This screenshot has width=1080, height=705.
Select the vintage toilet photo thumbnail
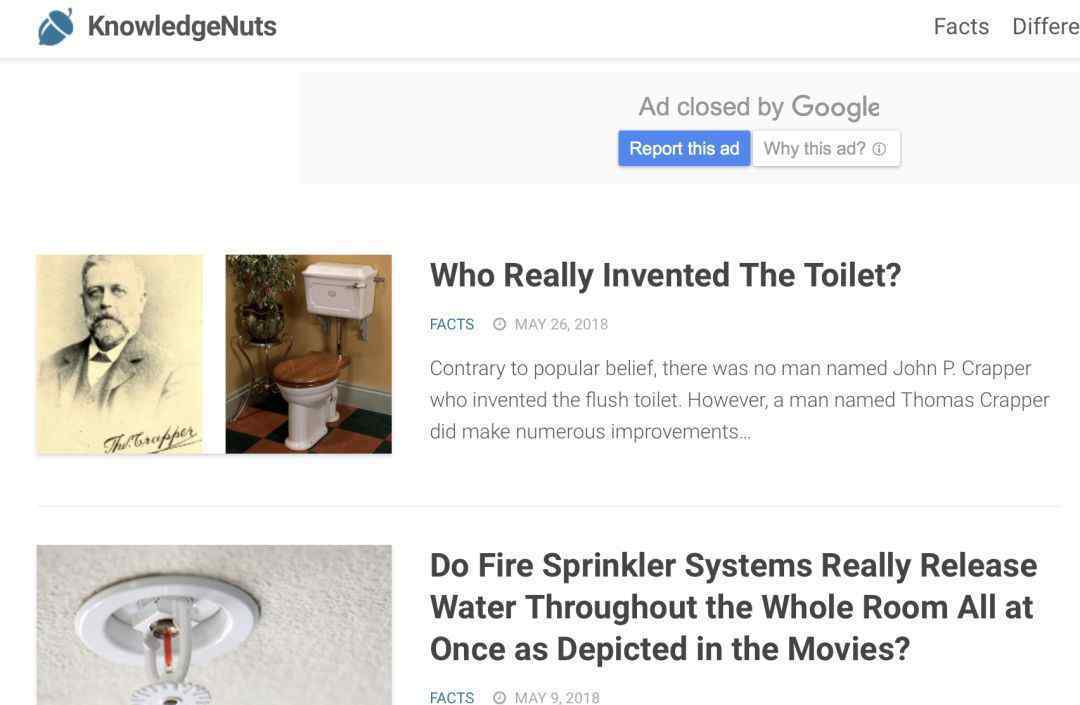point(309,354)
